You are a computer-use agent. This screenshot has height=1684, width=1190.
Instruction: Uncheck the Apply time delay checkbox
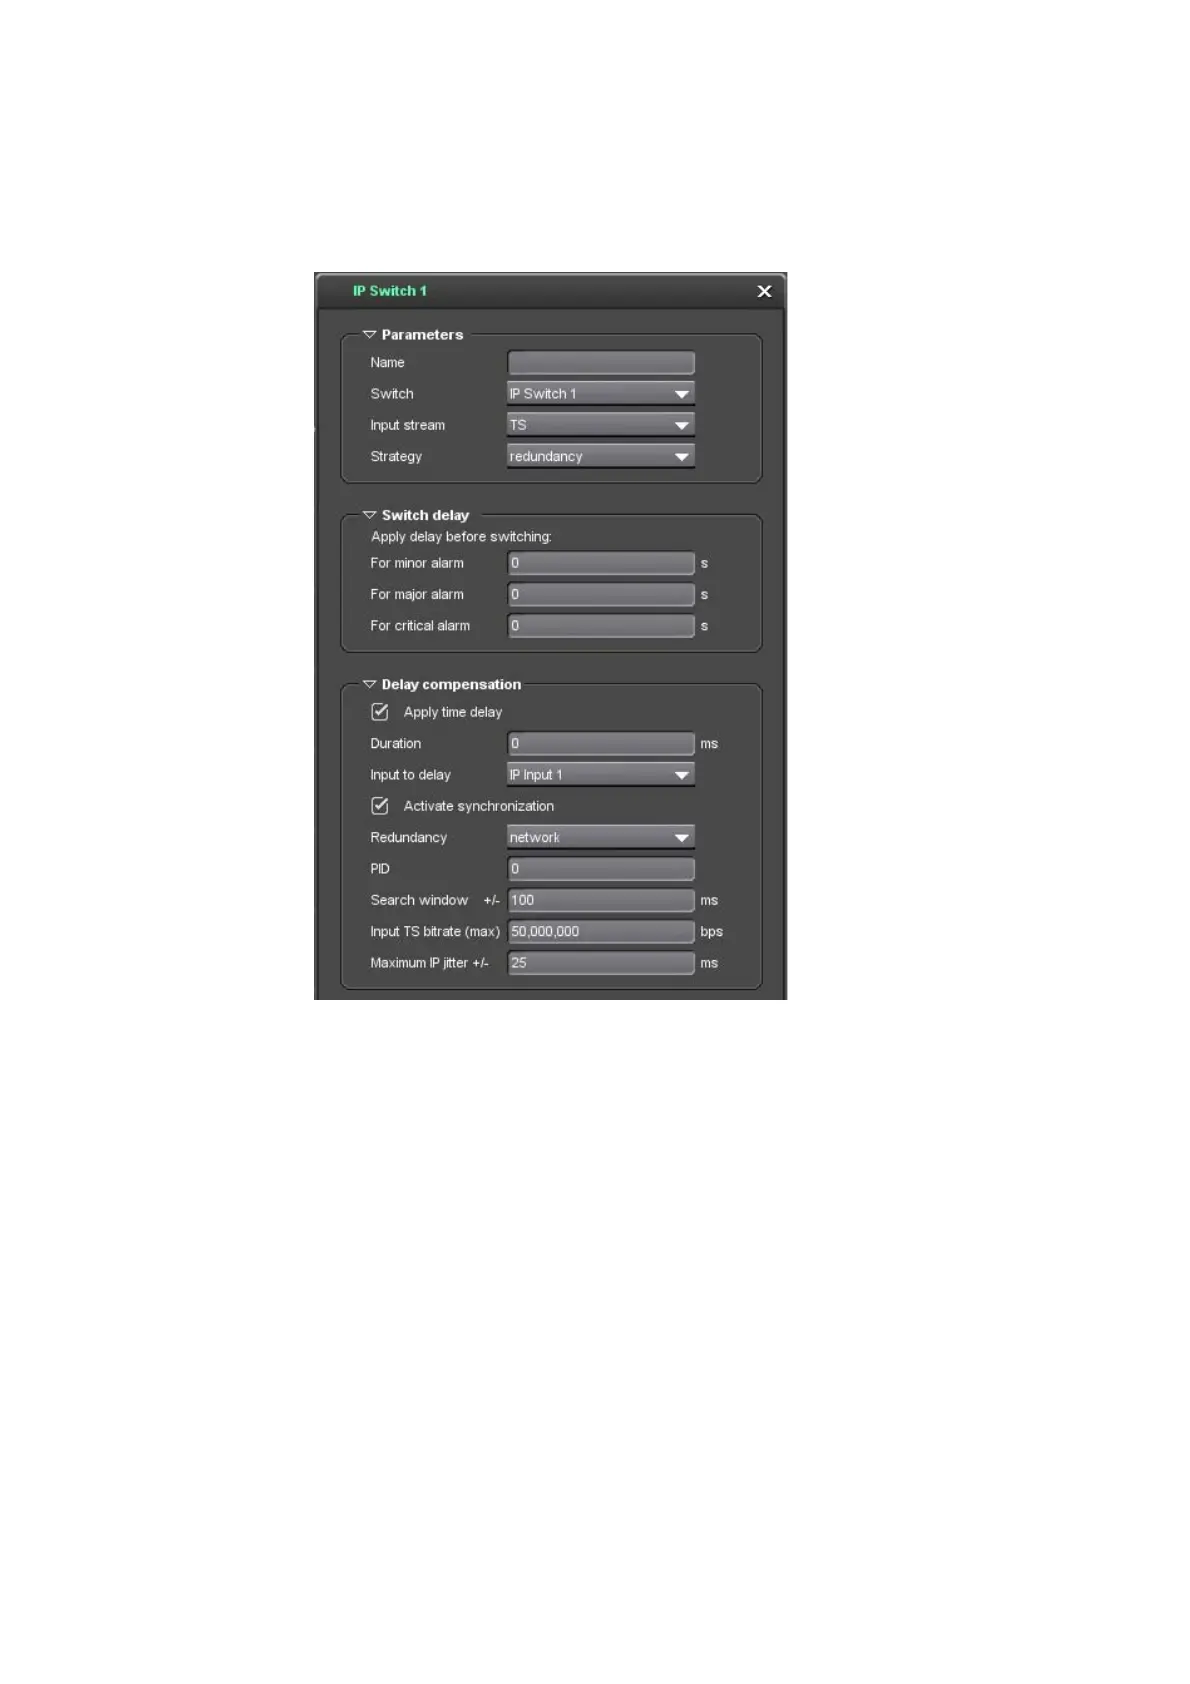coord(380,712)
